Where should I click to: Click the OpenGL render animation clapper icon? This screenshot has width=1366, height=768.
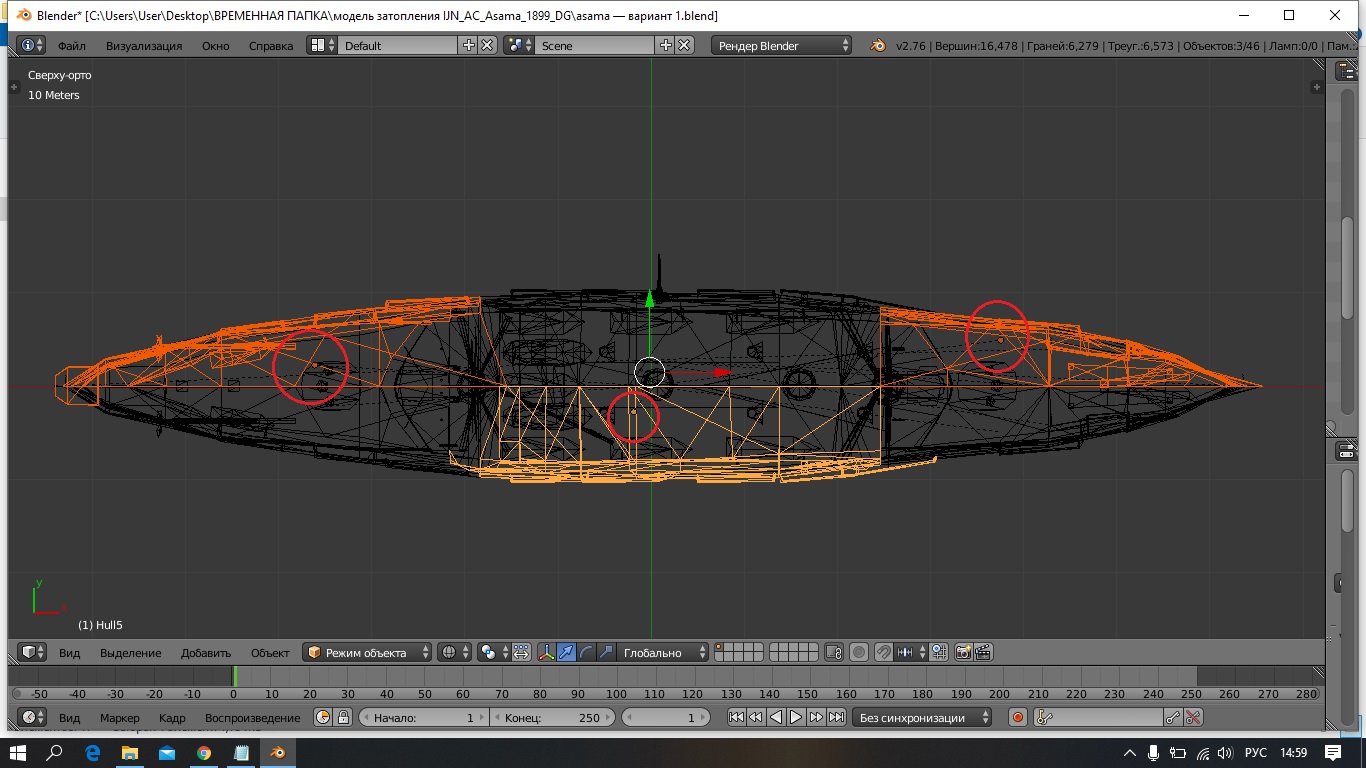983,652
